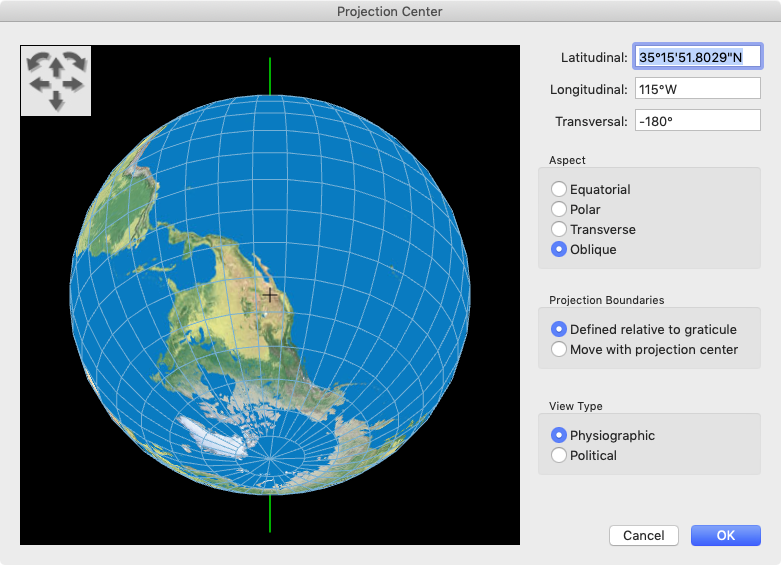Viewport: 781px width, 565px height.
Task: Click the Latitudinal input field
Action: 697,57
